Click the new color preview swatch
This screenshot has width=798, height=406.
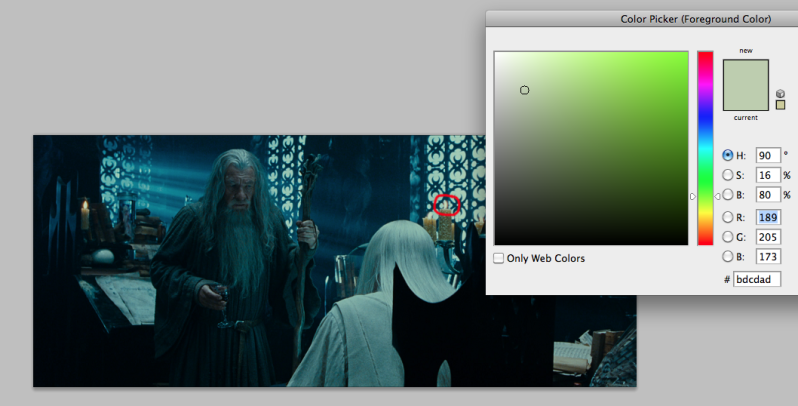coord(746,72)
